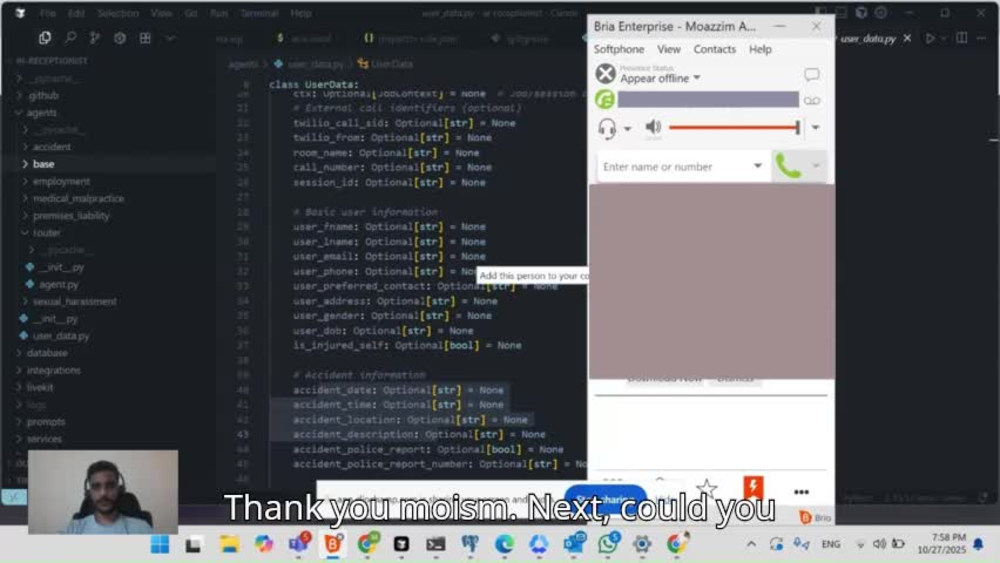Open the Terminal menu in Cursor
The image size is (1000, 563).
[259, 13]
